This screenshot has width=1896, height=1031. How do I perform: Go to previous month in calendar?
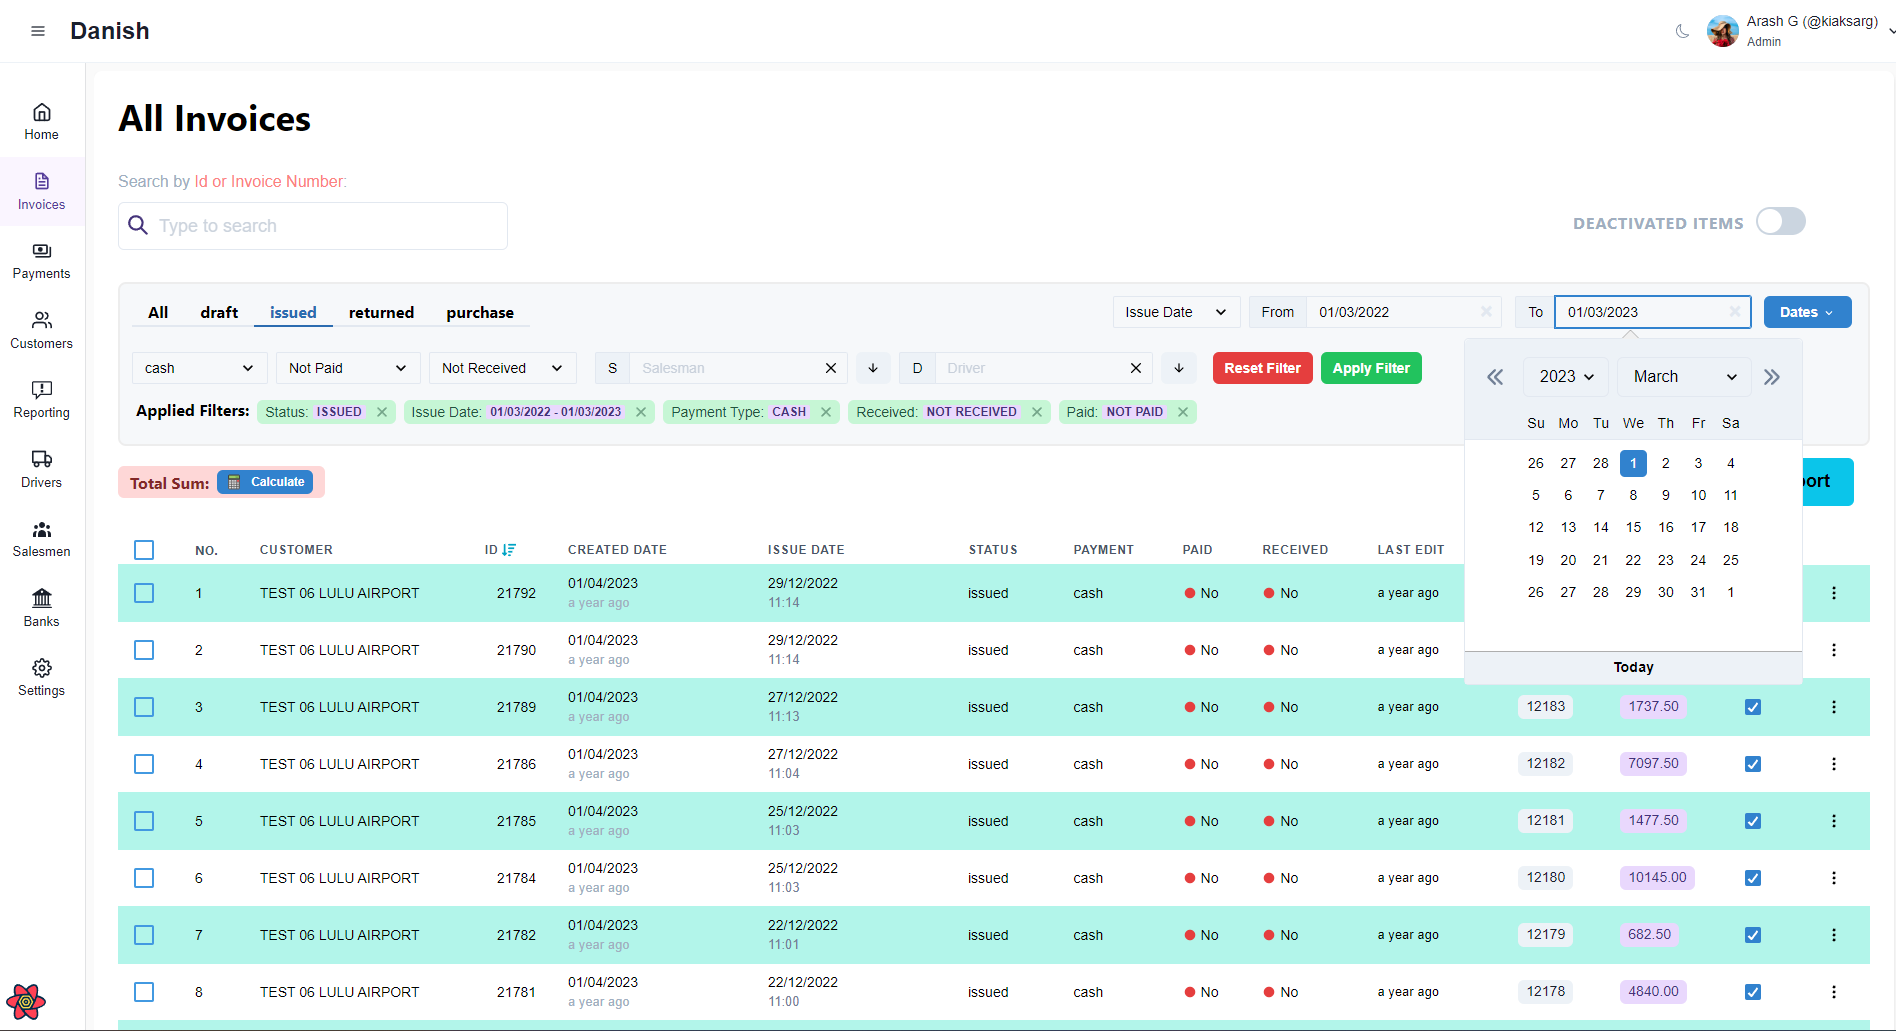pos(1495,377)
